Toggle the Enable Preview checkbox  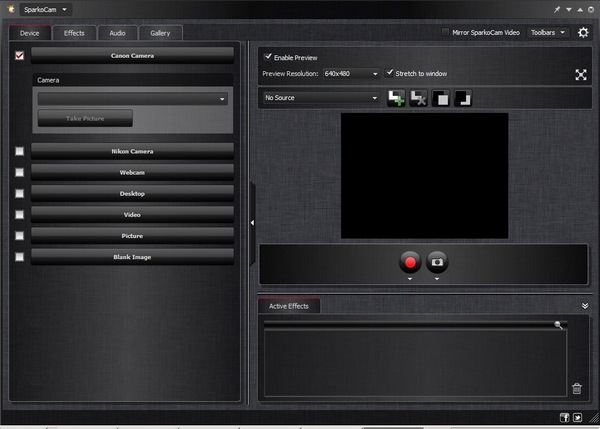click(x=268, y=57)
